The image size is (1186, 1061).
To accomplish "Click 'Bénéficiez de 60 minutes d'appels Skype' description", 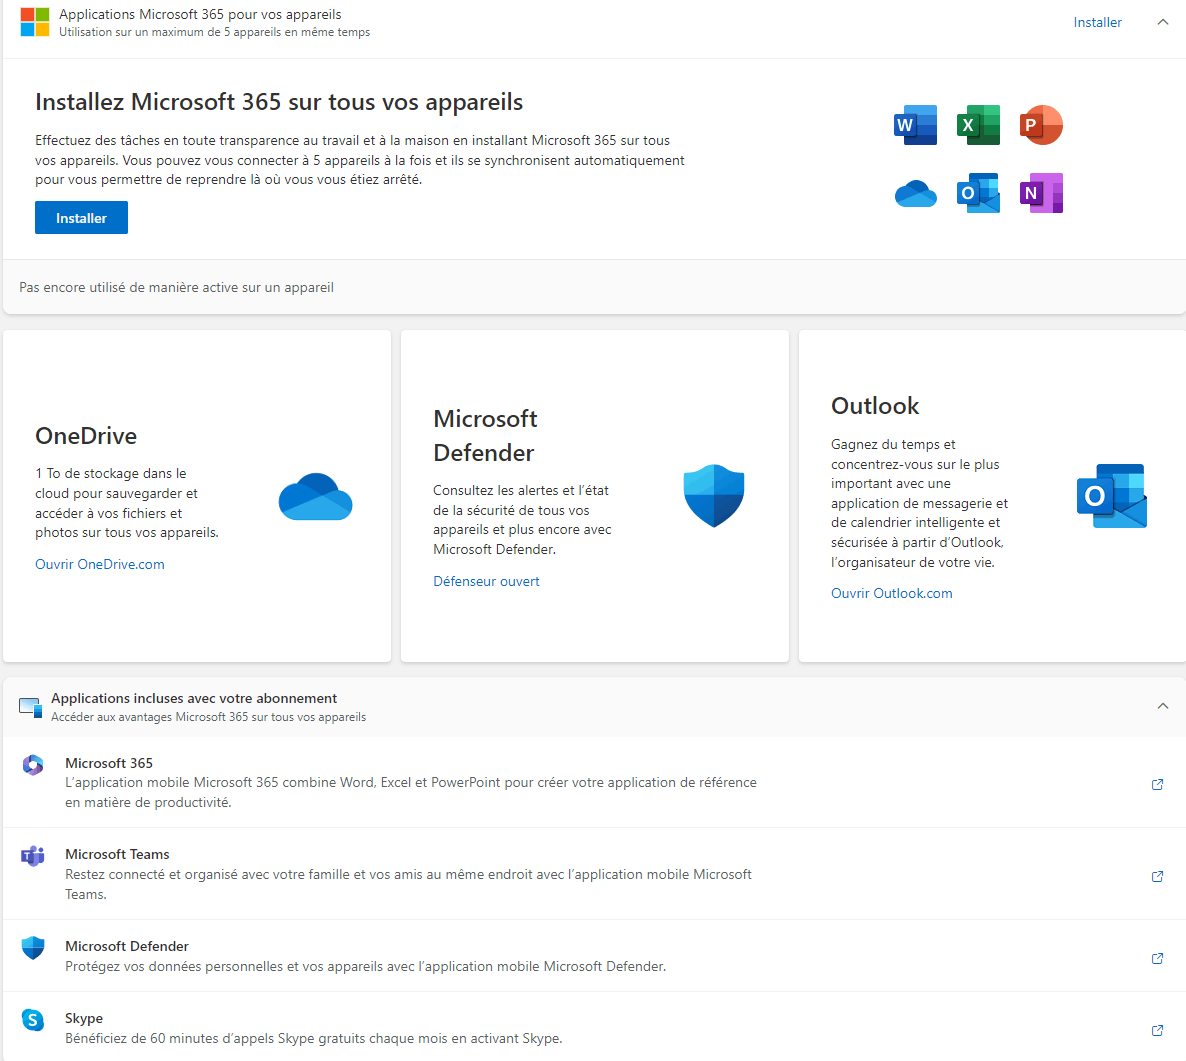I will tap(314, 1038).
